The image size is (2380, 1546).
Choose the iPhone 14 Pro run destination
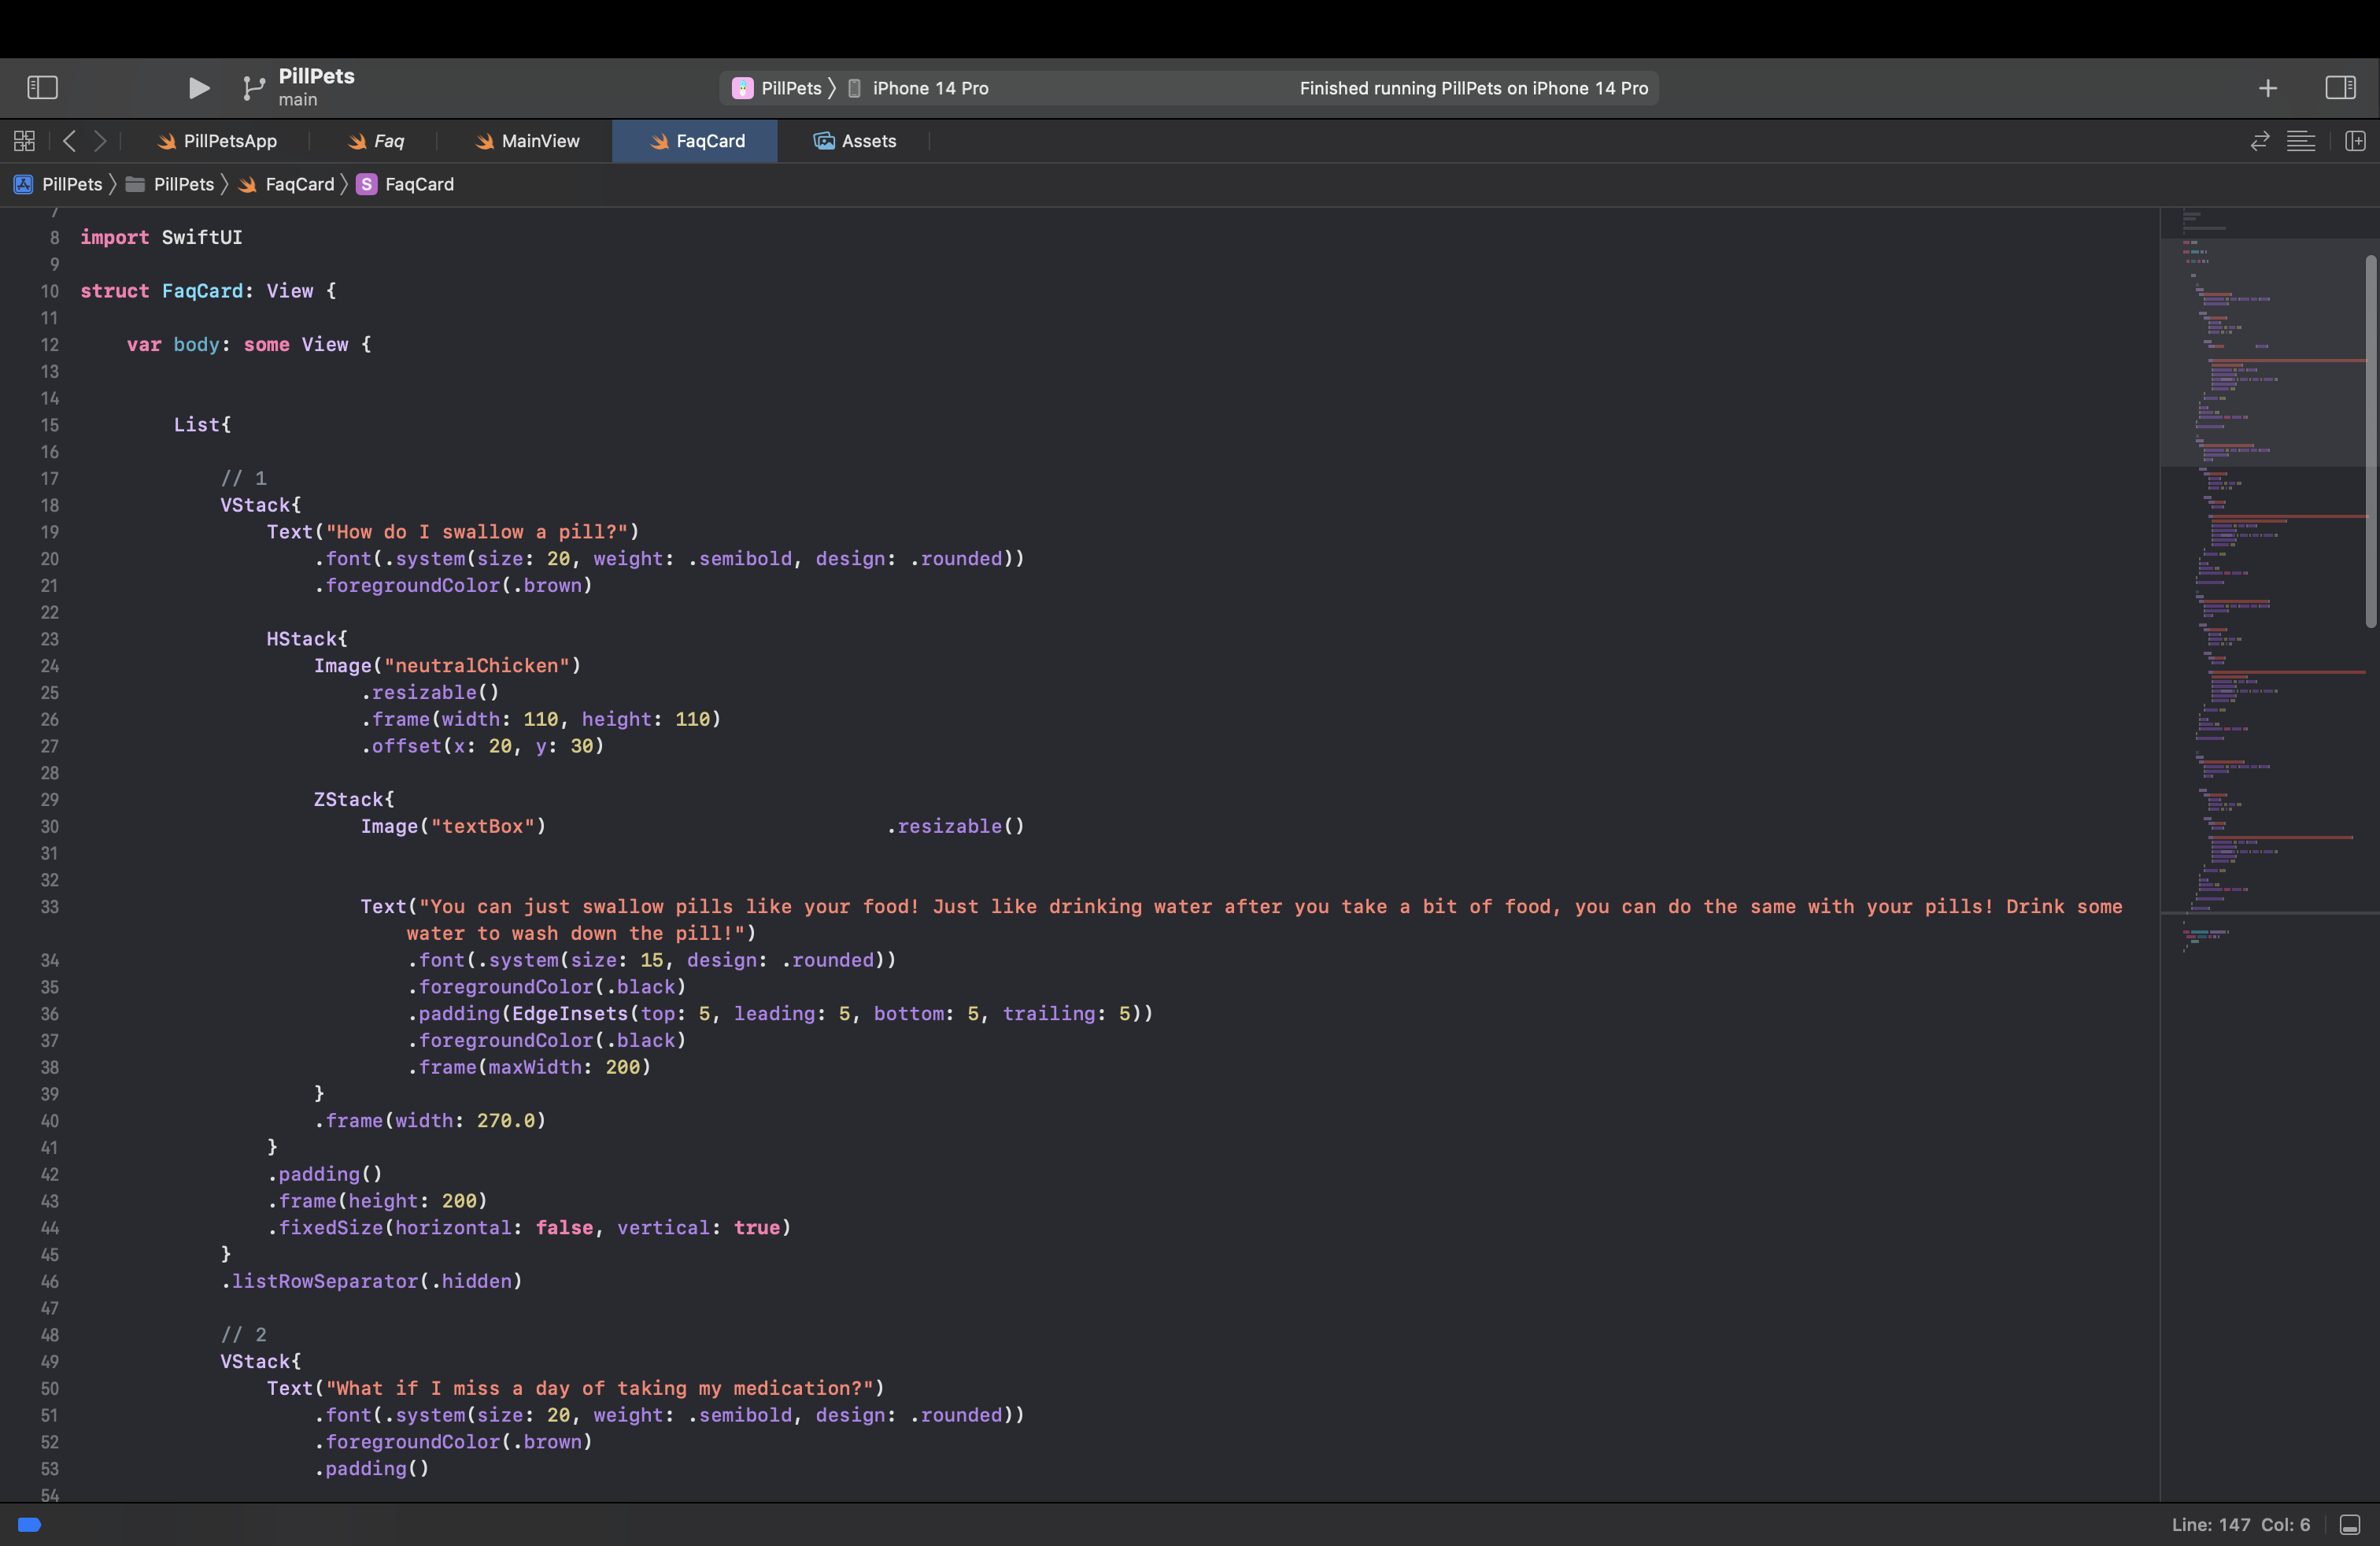tap(929, 88)
